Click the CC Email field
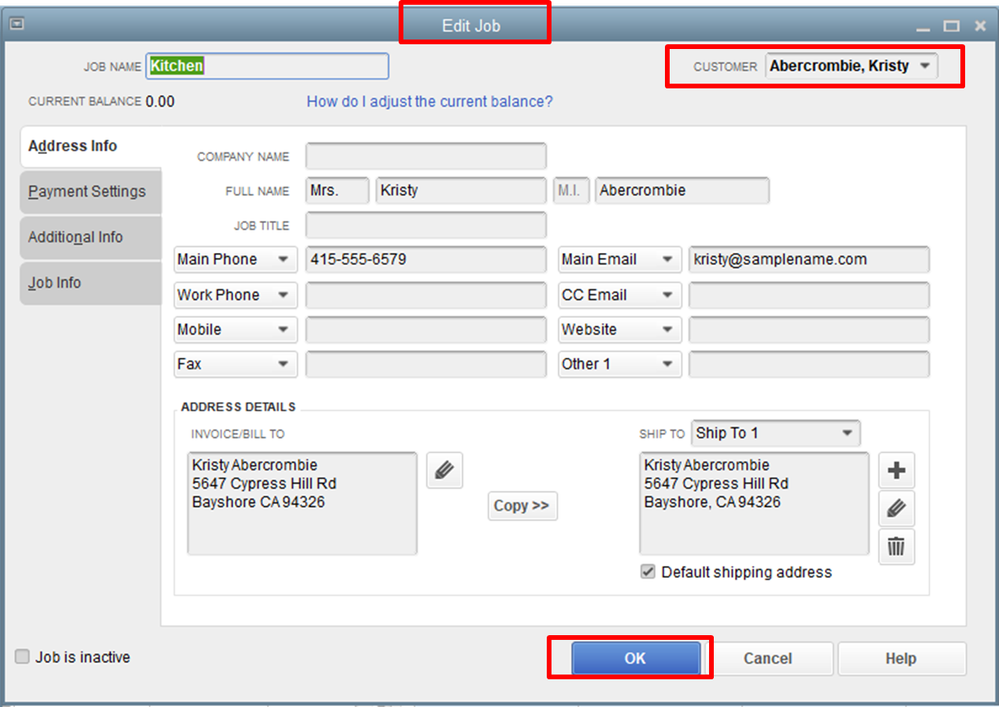This screenshot has width=999, height=707. (x=809, y=295)
